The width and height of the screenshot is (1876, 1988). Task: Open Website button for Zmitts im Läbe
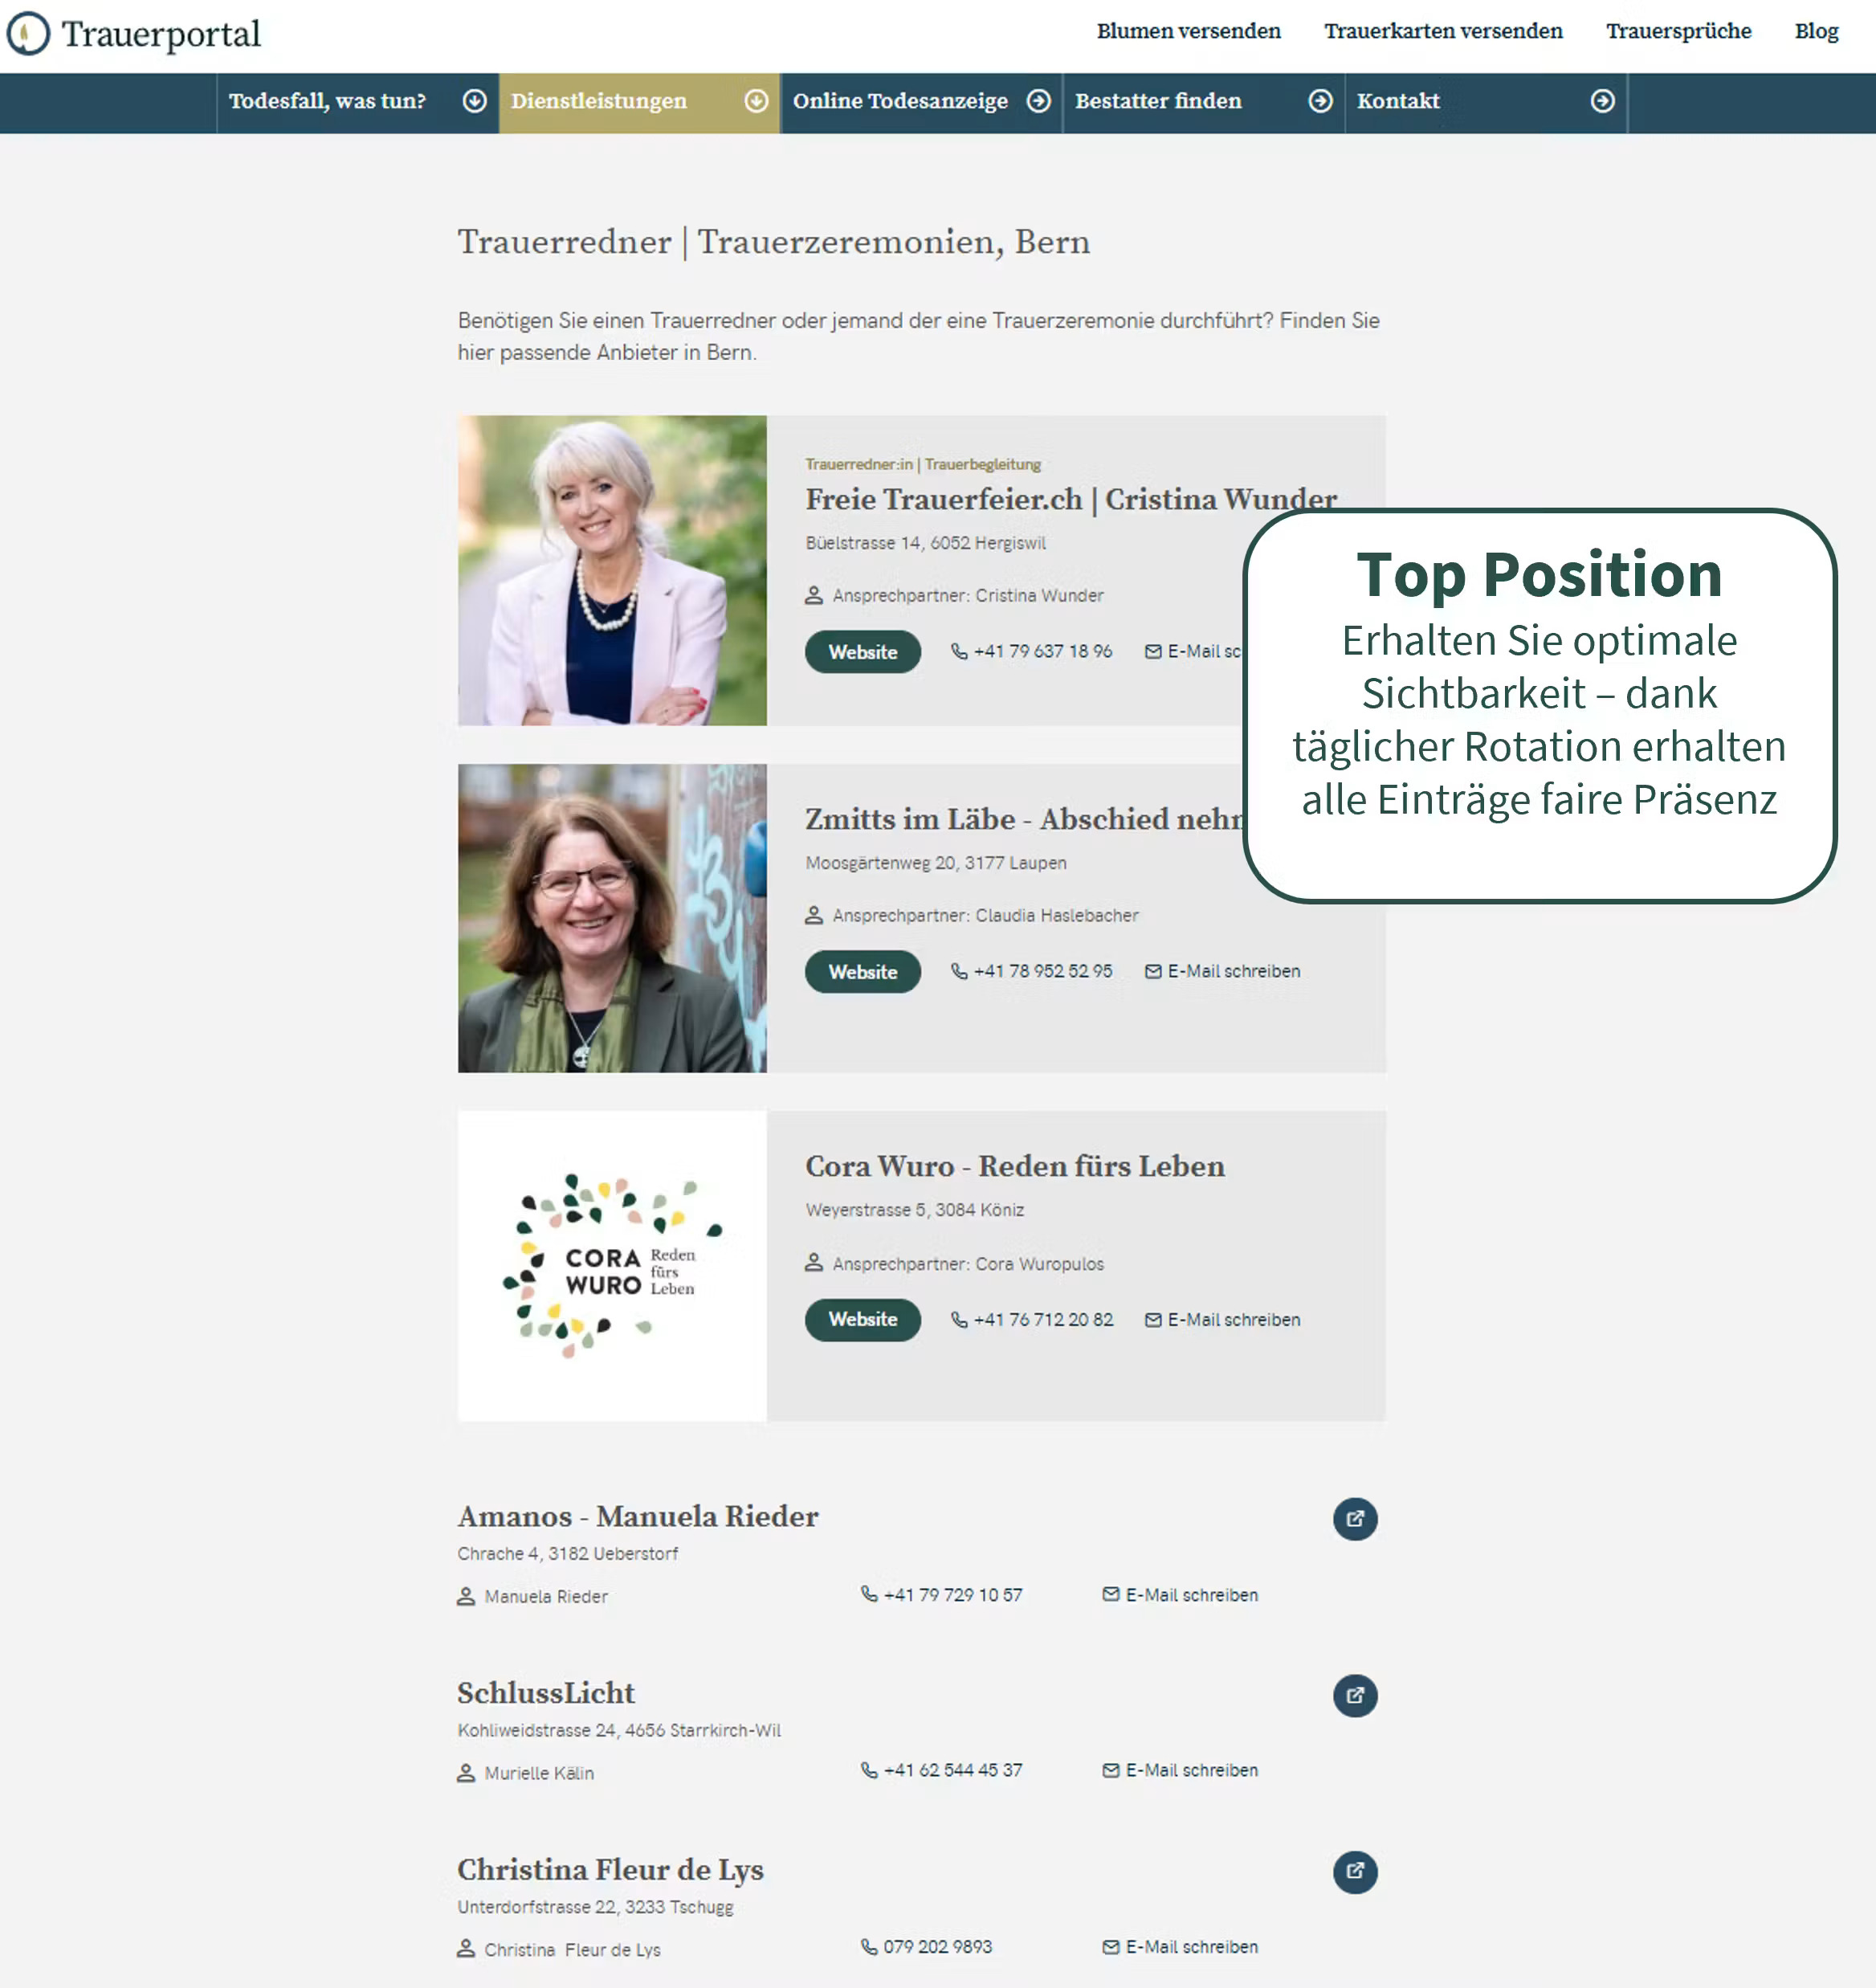tap(863, 972)
